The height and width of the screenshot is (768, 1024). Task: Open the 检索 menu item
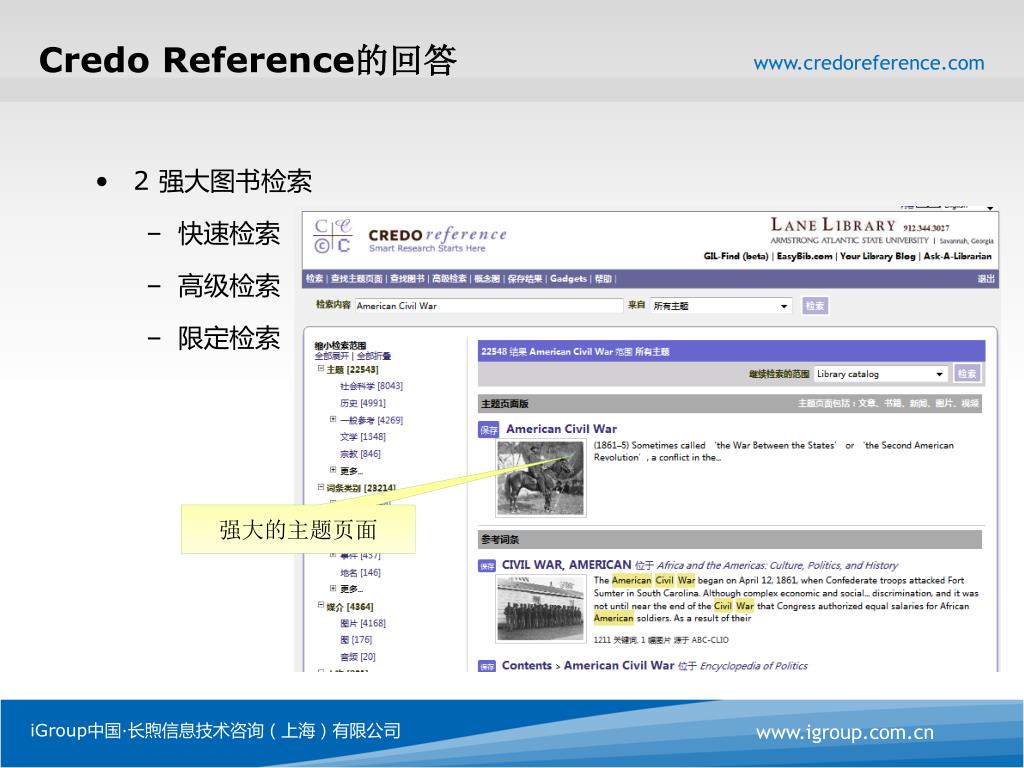coord(315,279)
